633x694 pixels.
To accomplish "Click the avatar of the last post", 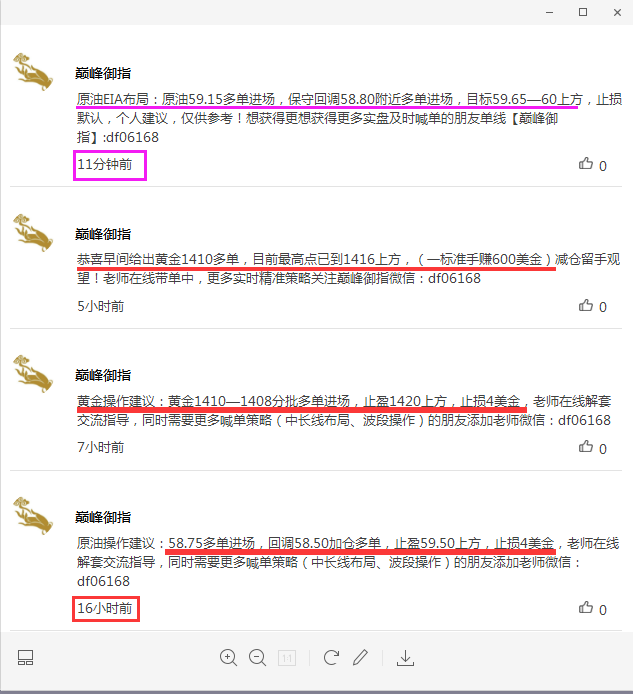I will [x=33, y=516].
